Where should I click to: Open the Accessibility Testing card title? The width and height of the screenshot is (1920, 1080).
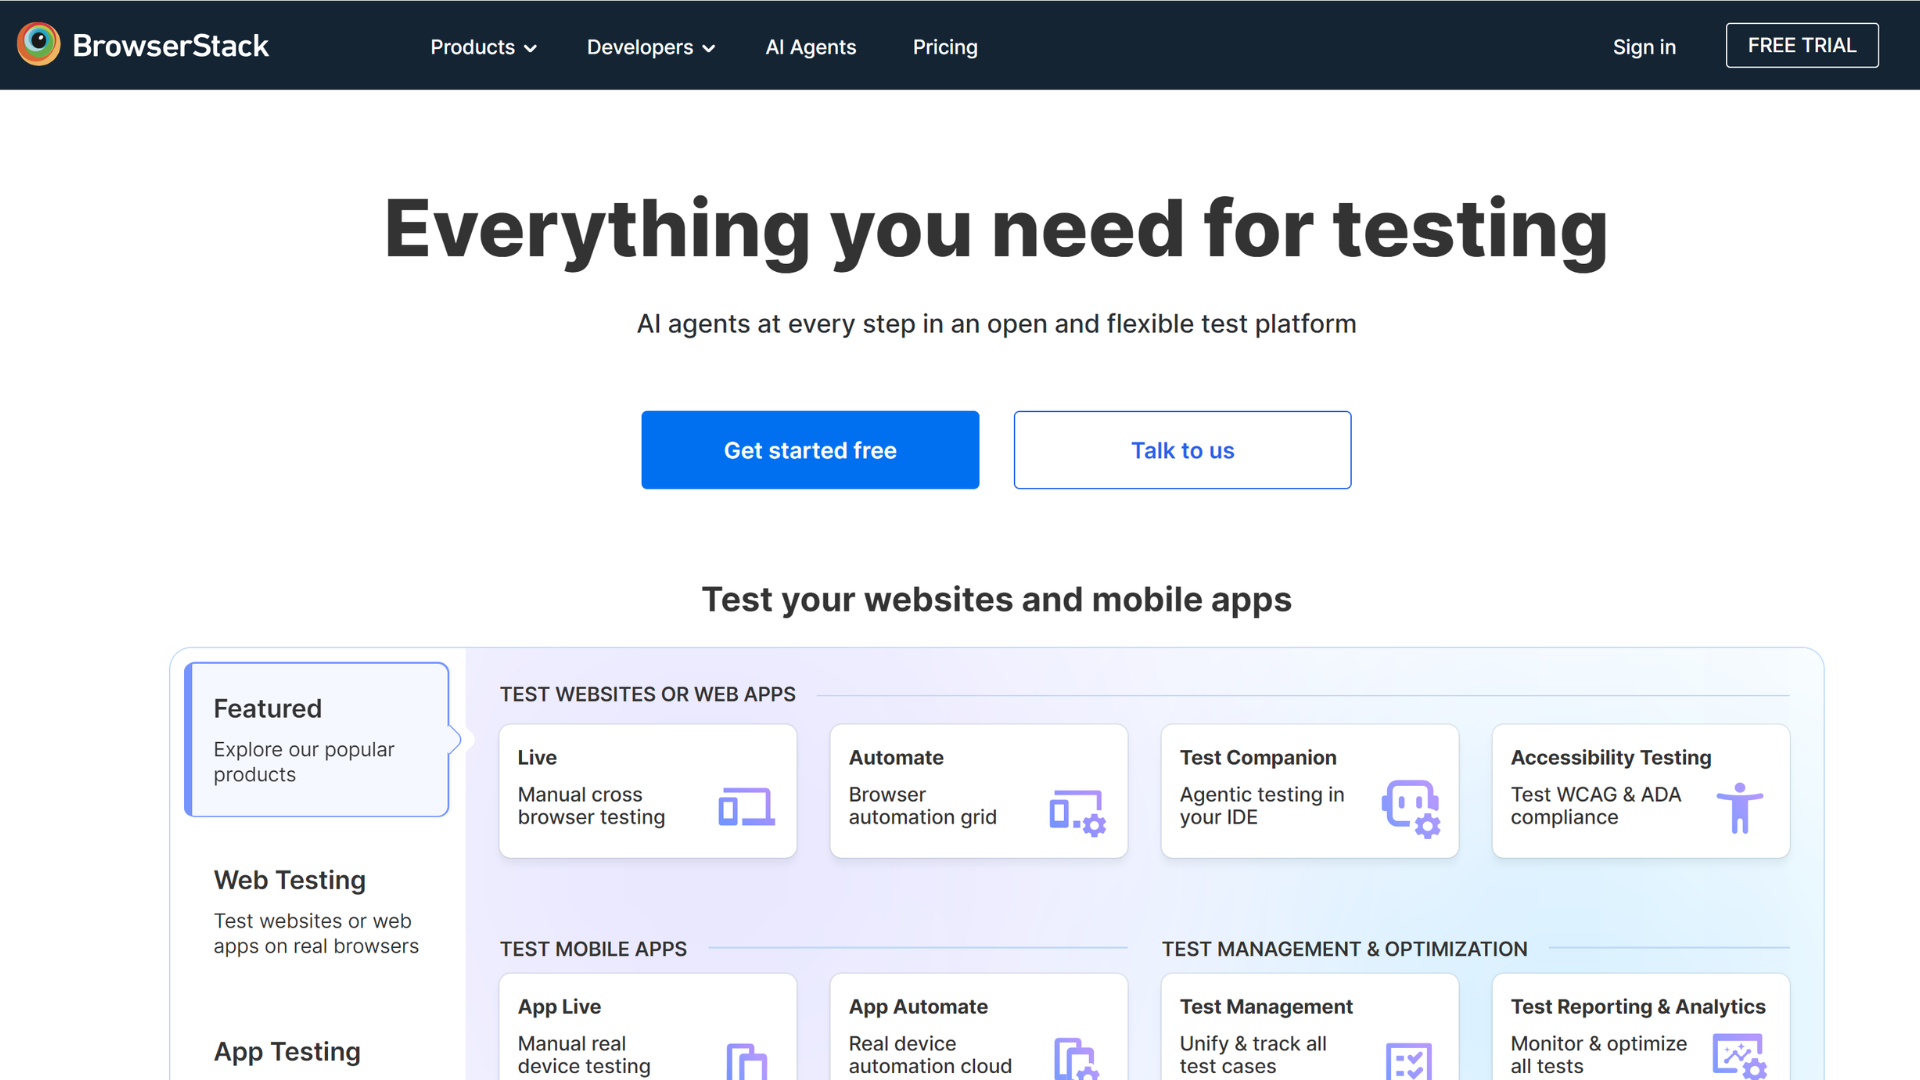click(1611, 757)
